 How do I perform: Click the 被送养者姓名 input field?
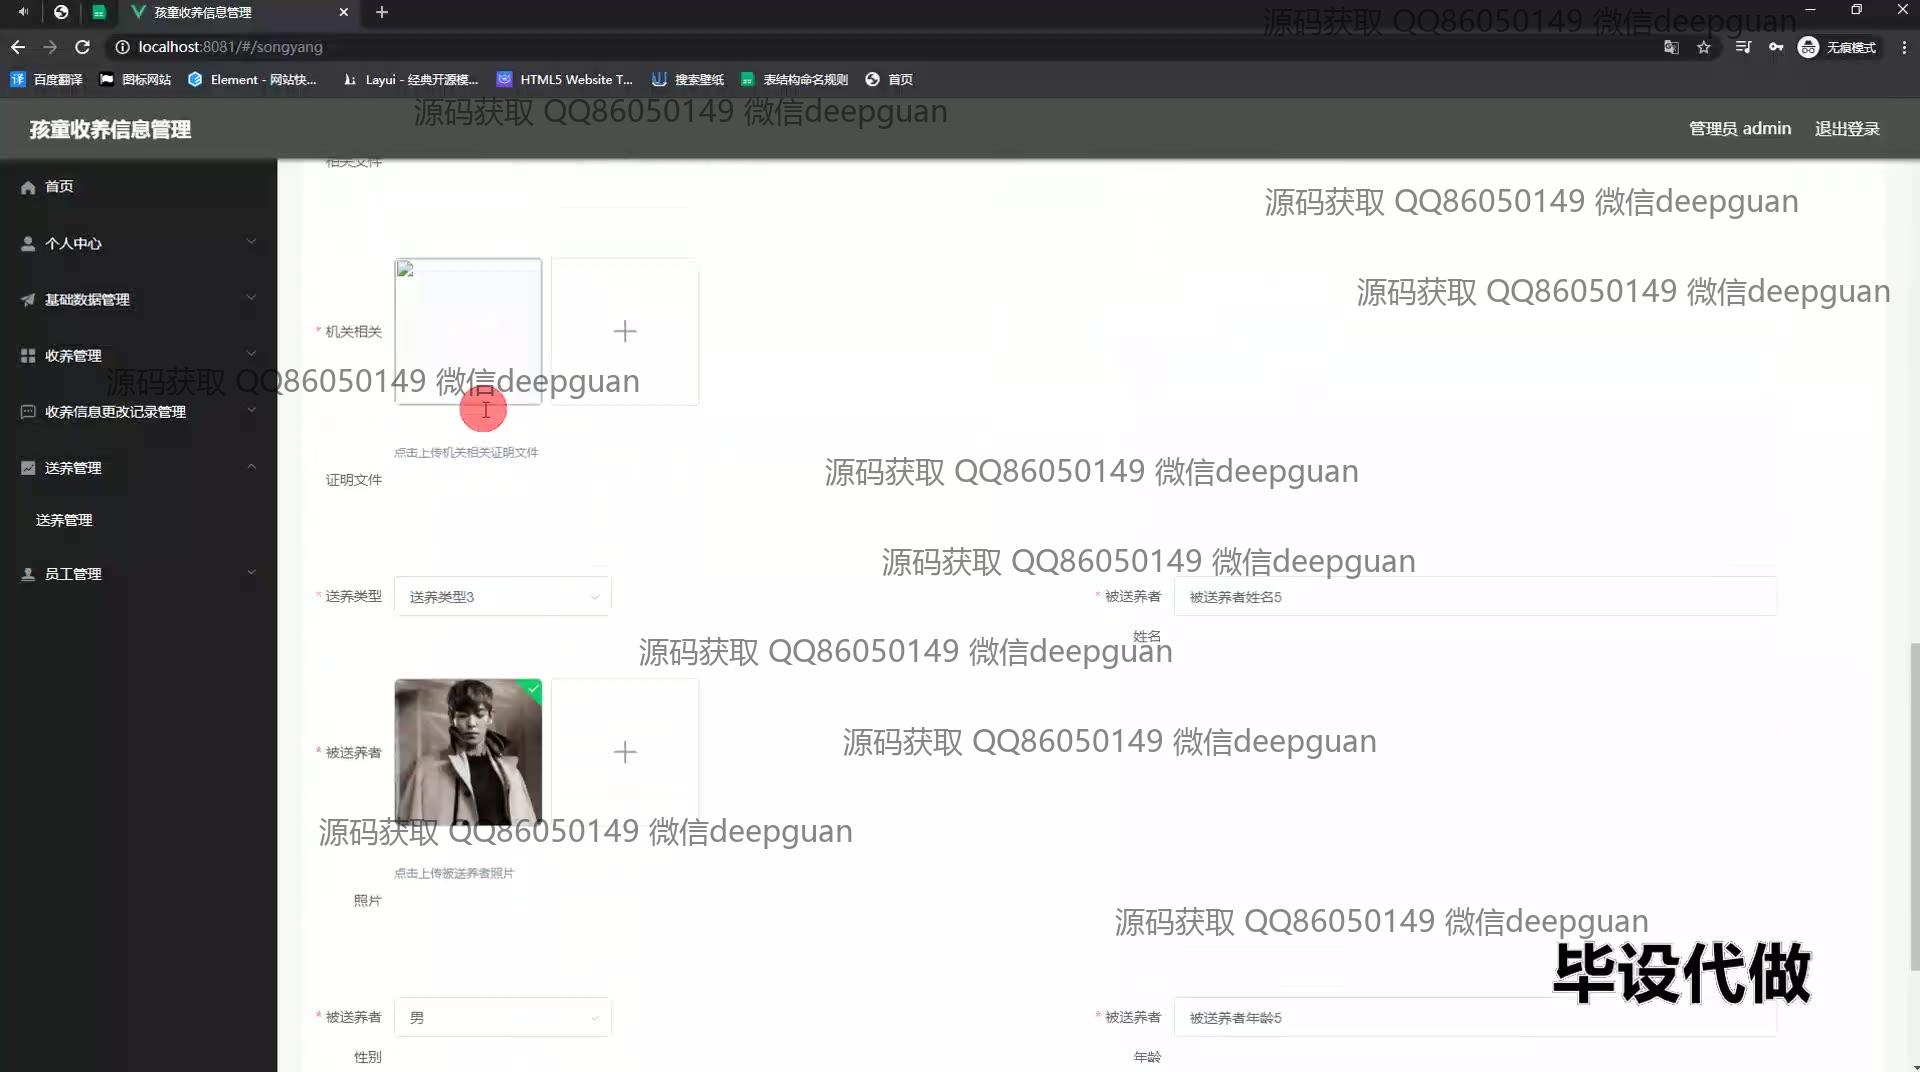coord(1475,597)
